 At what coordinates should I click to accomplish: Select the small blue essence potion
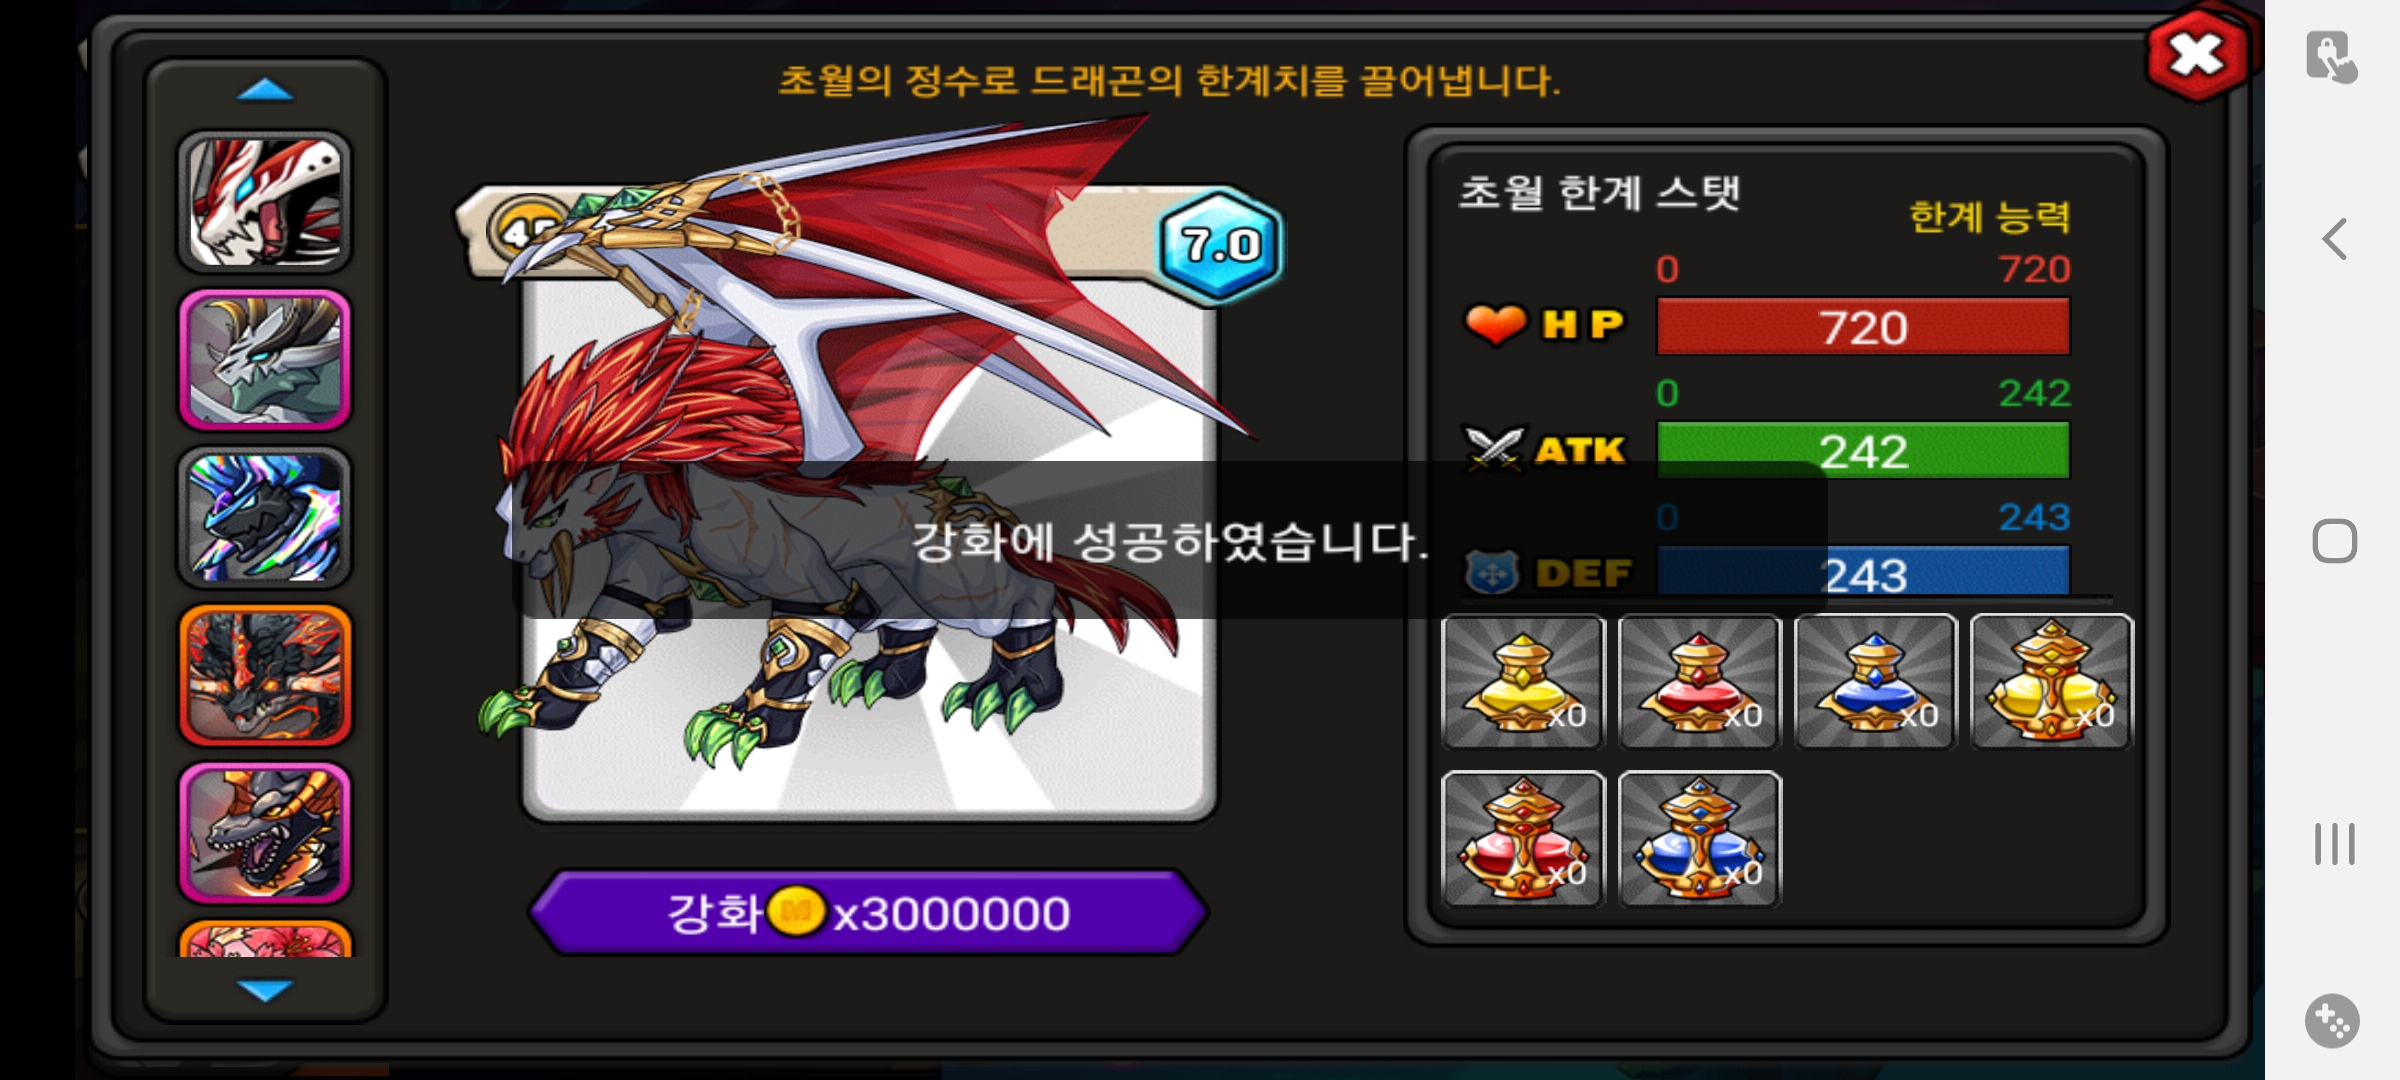pos(1875,681)
